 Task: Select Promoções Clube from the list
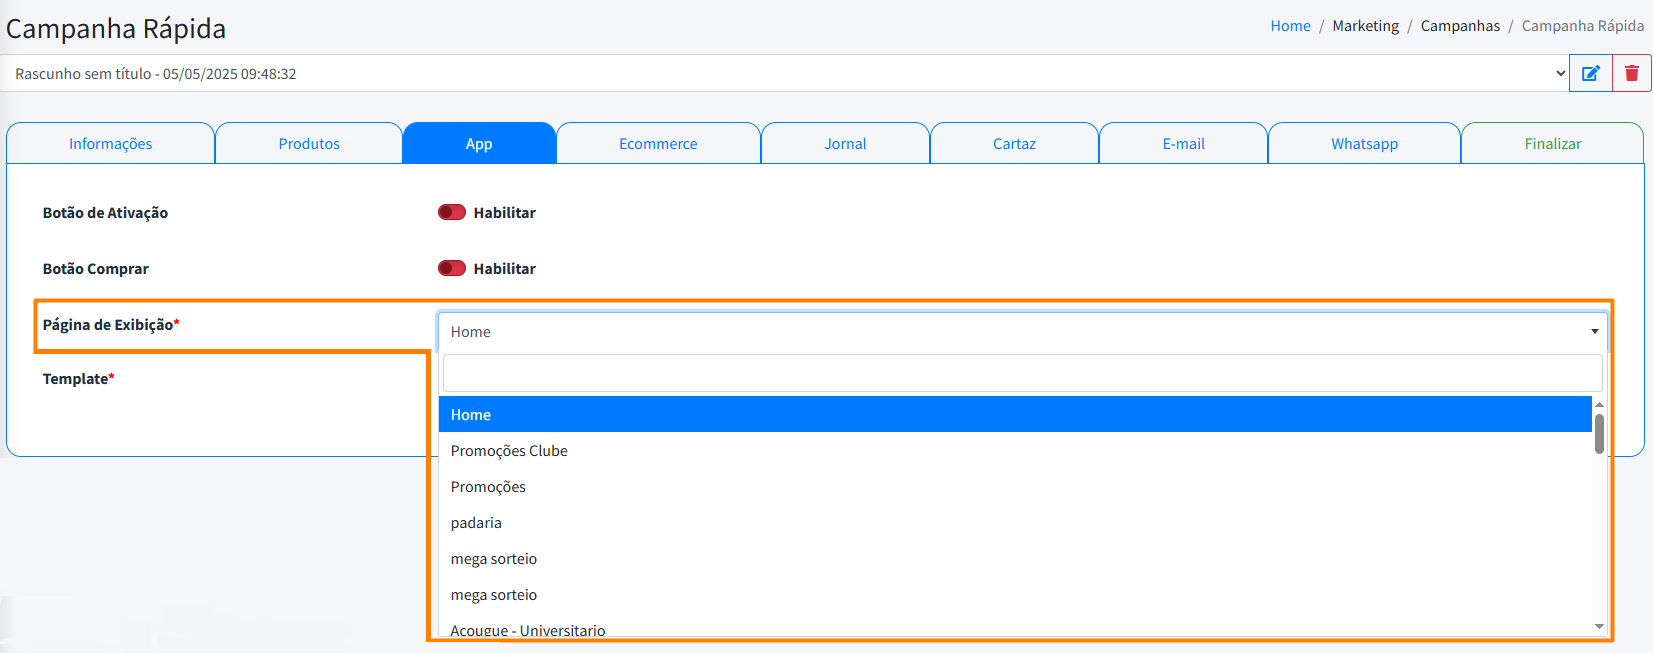tap(509, 451)
